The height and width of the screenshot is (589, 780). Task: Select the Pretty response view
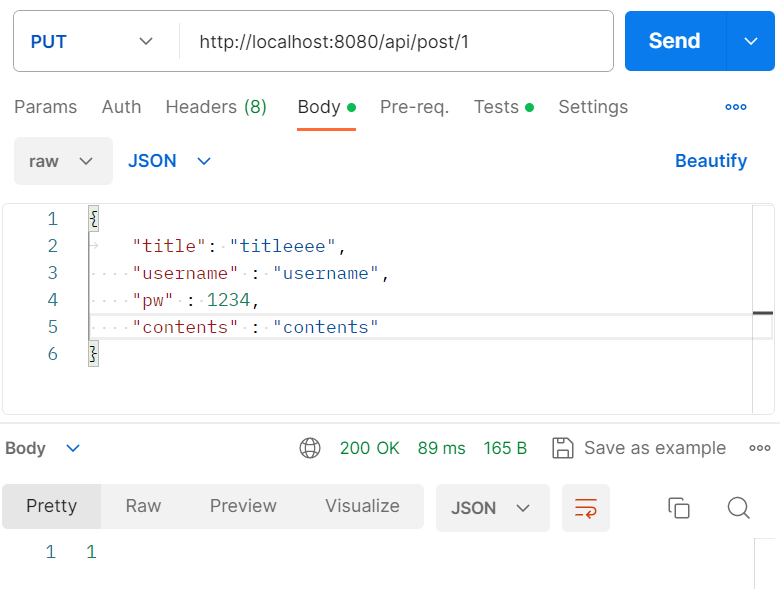[52, 506]
